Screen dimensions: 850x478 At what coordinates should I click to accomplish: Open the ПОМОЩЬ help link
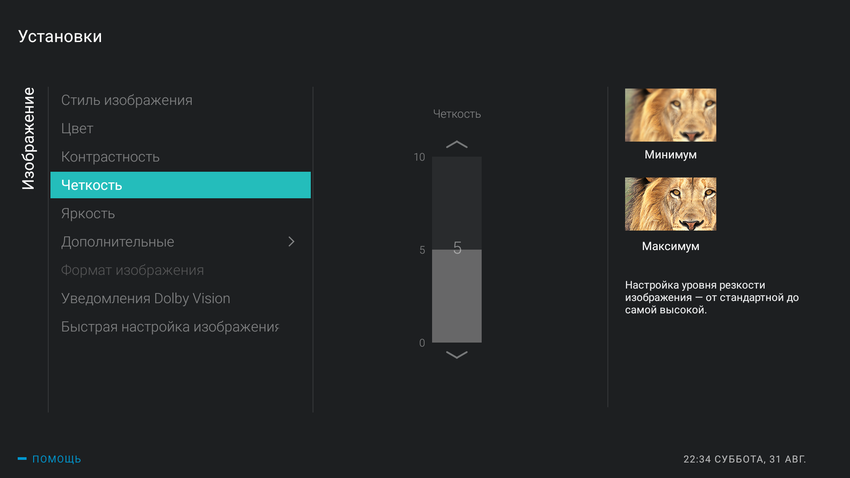tap(57, 459)
